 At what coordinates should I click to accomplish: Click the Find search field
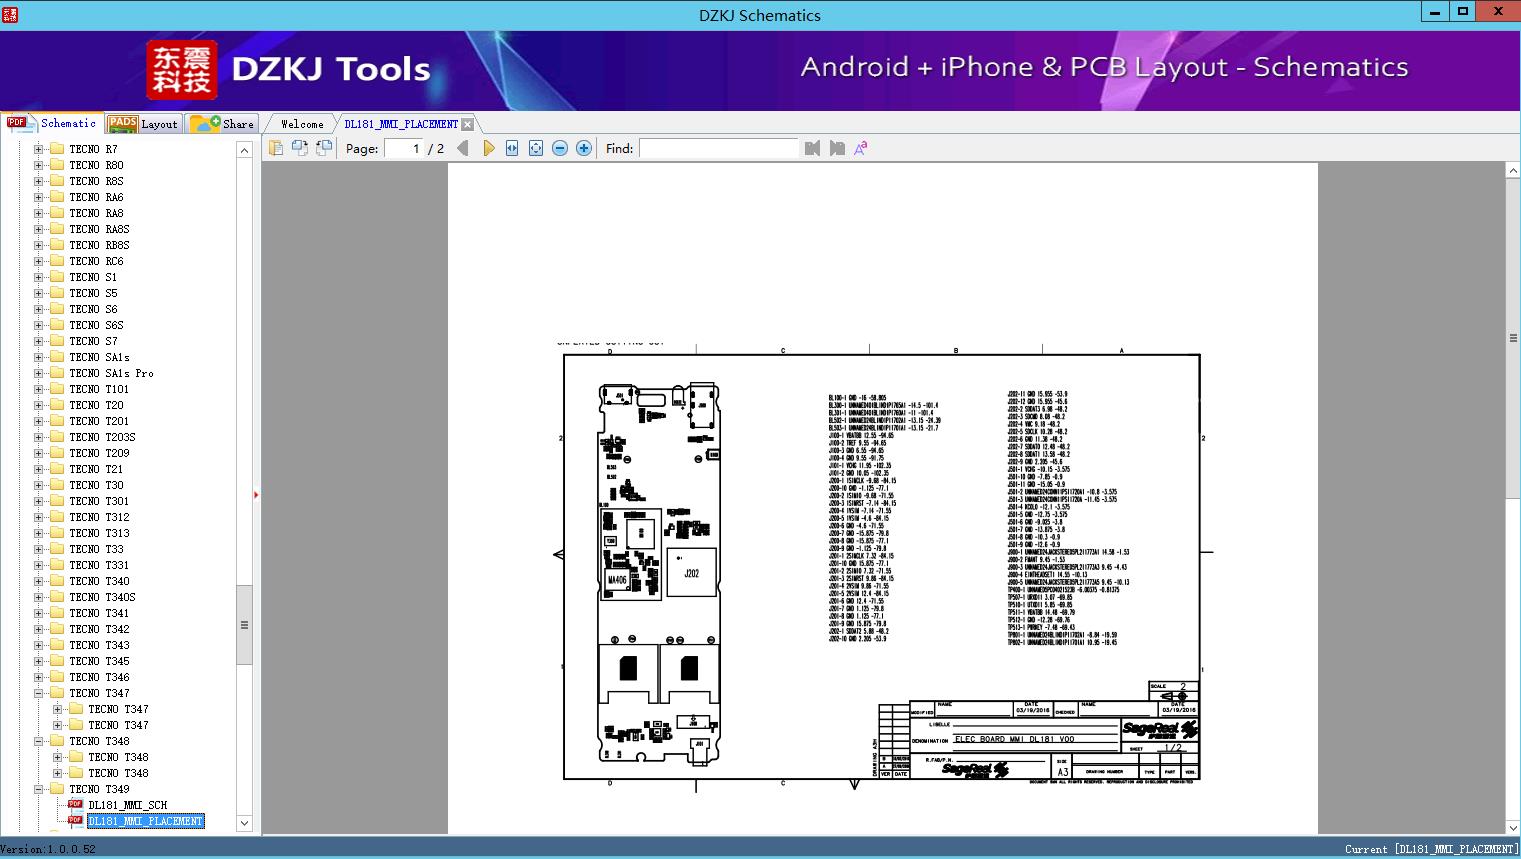(x=719, y=148)
